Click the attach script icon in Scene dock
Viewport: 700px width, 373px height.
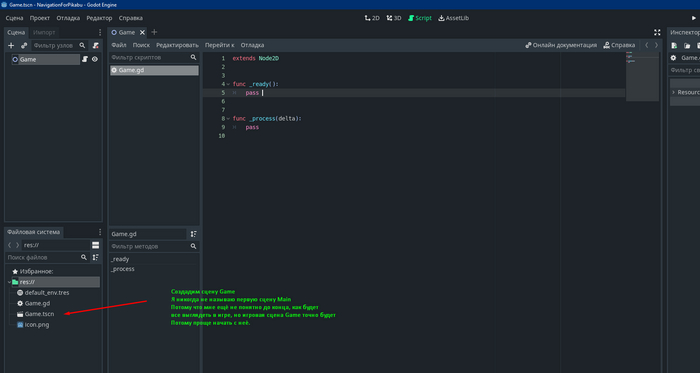click(x=96, y=46)
